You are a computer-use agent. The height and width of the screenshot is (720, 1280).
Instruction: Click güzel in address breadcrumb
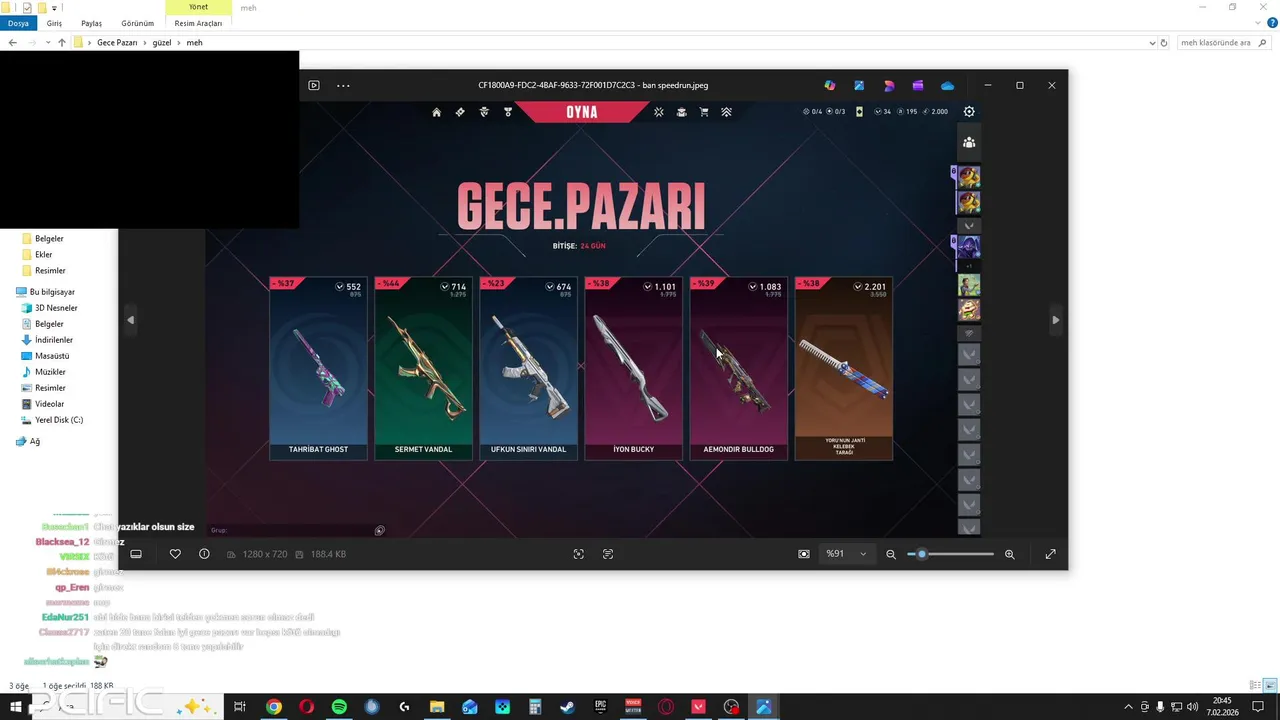point(162,43)
